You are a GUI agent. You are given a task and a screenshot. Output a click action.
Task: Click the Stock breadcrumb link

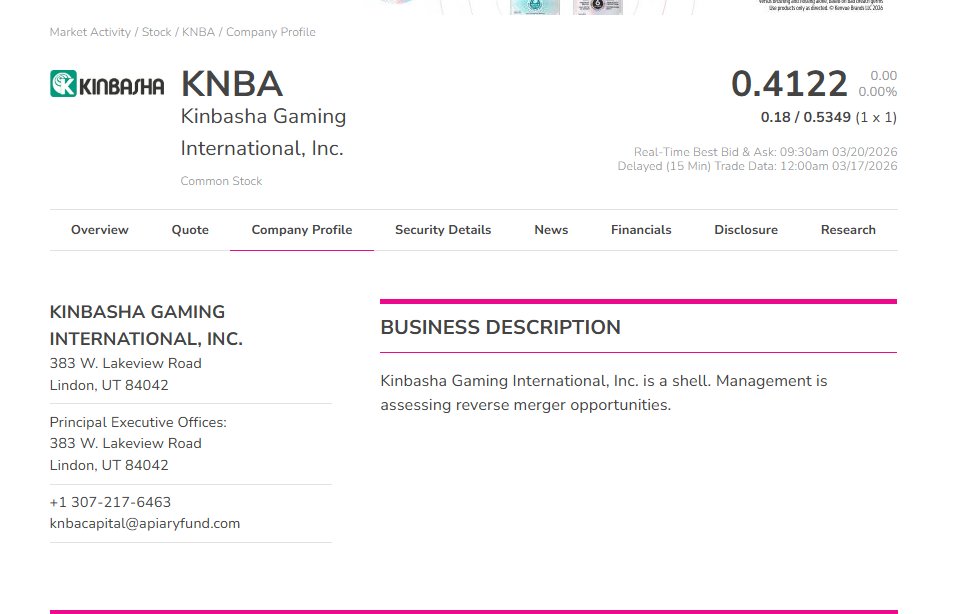pyautogui.click(x=157, y=32)
